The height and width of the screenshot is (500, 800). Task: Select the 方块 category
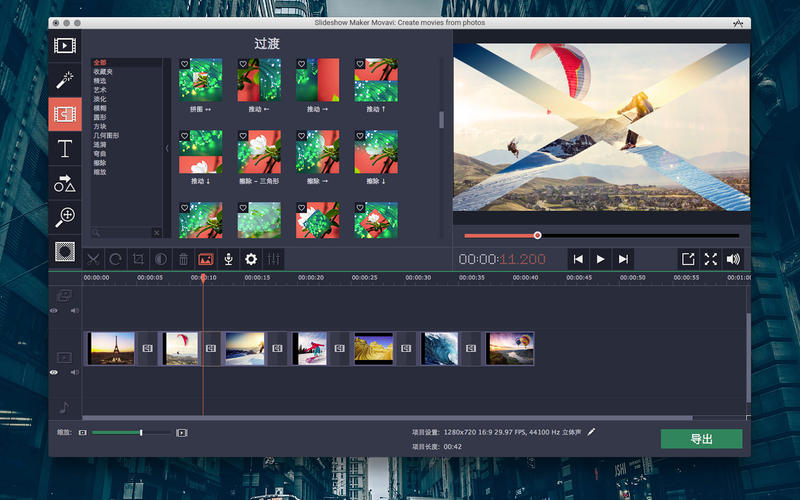(100, 126)
